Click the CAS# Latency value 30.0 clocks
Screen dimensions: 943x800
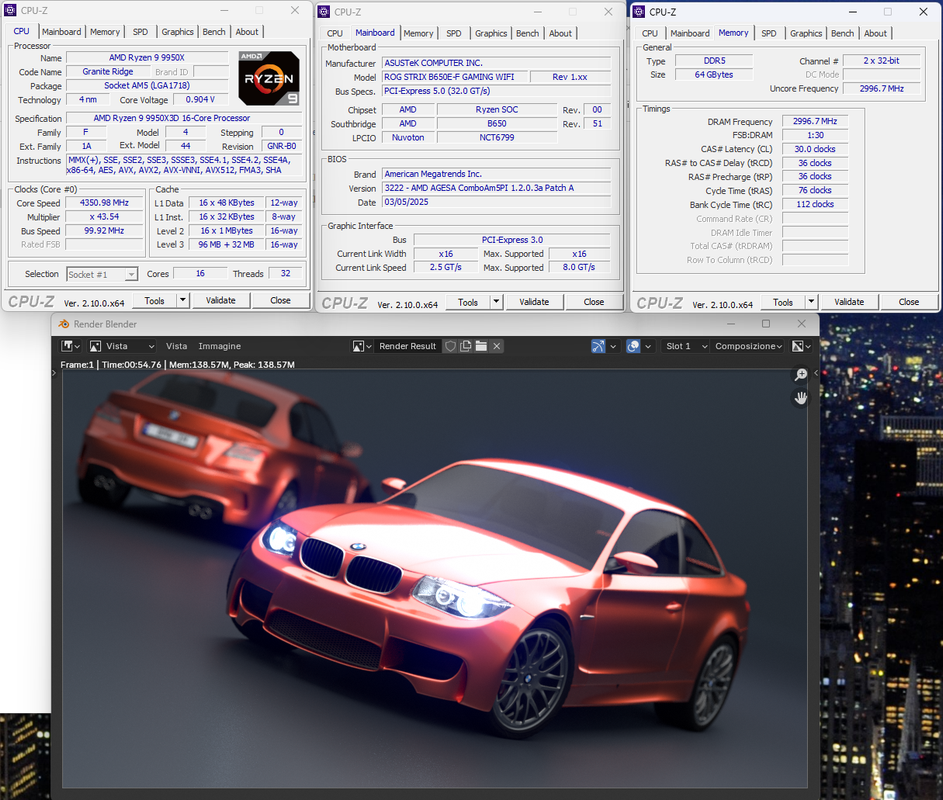(x=815, y=149)
